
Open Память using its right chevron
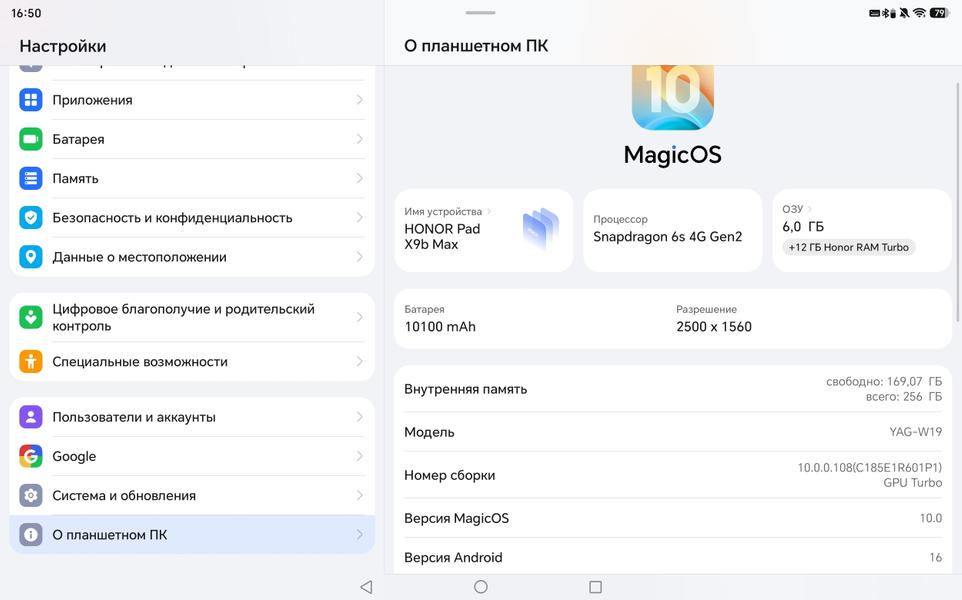[360, 178]
